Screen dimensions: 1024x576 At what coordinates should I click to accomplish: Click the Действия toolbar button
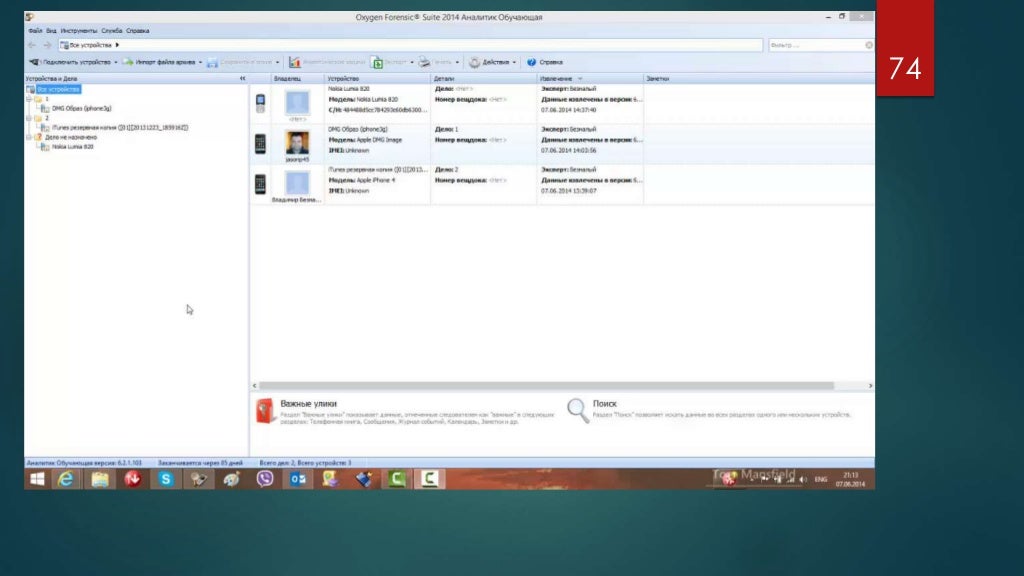coord(489,62)
